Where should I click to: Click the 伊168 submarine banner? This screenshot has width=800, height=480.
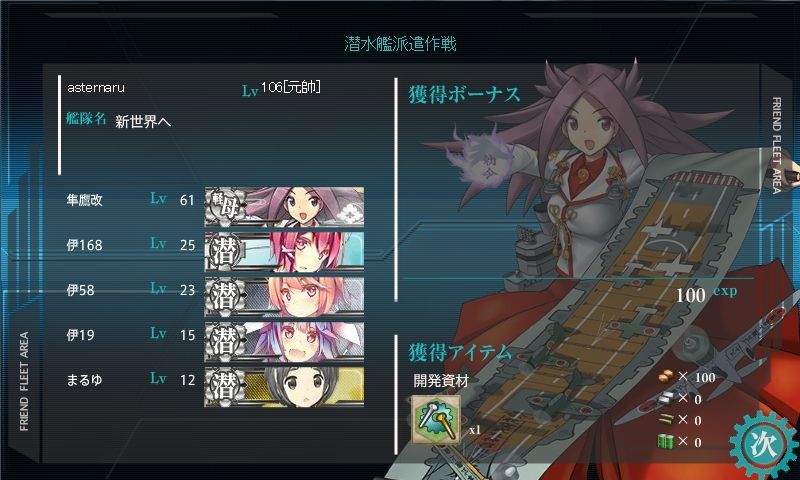pos(284,251)
